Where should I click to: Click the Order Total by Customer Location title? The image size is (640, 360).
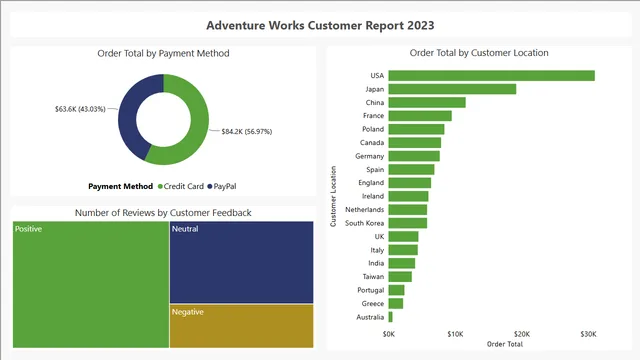point(479,53)
